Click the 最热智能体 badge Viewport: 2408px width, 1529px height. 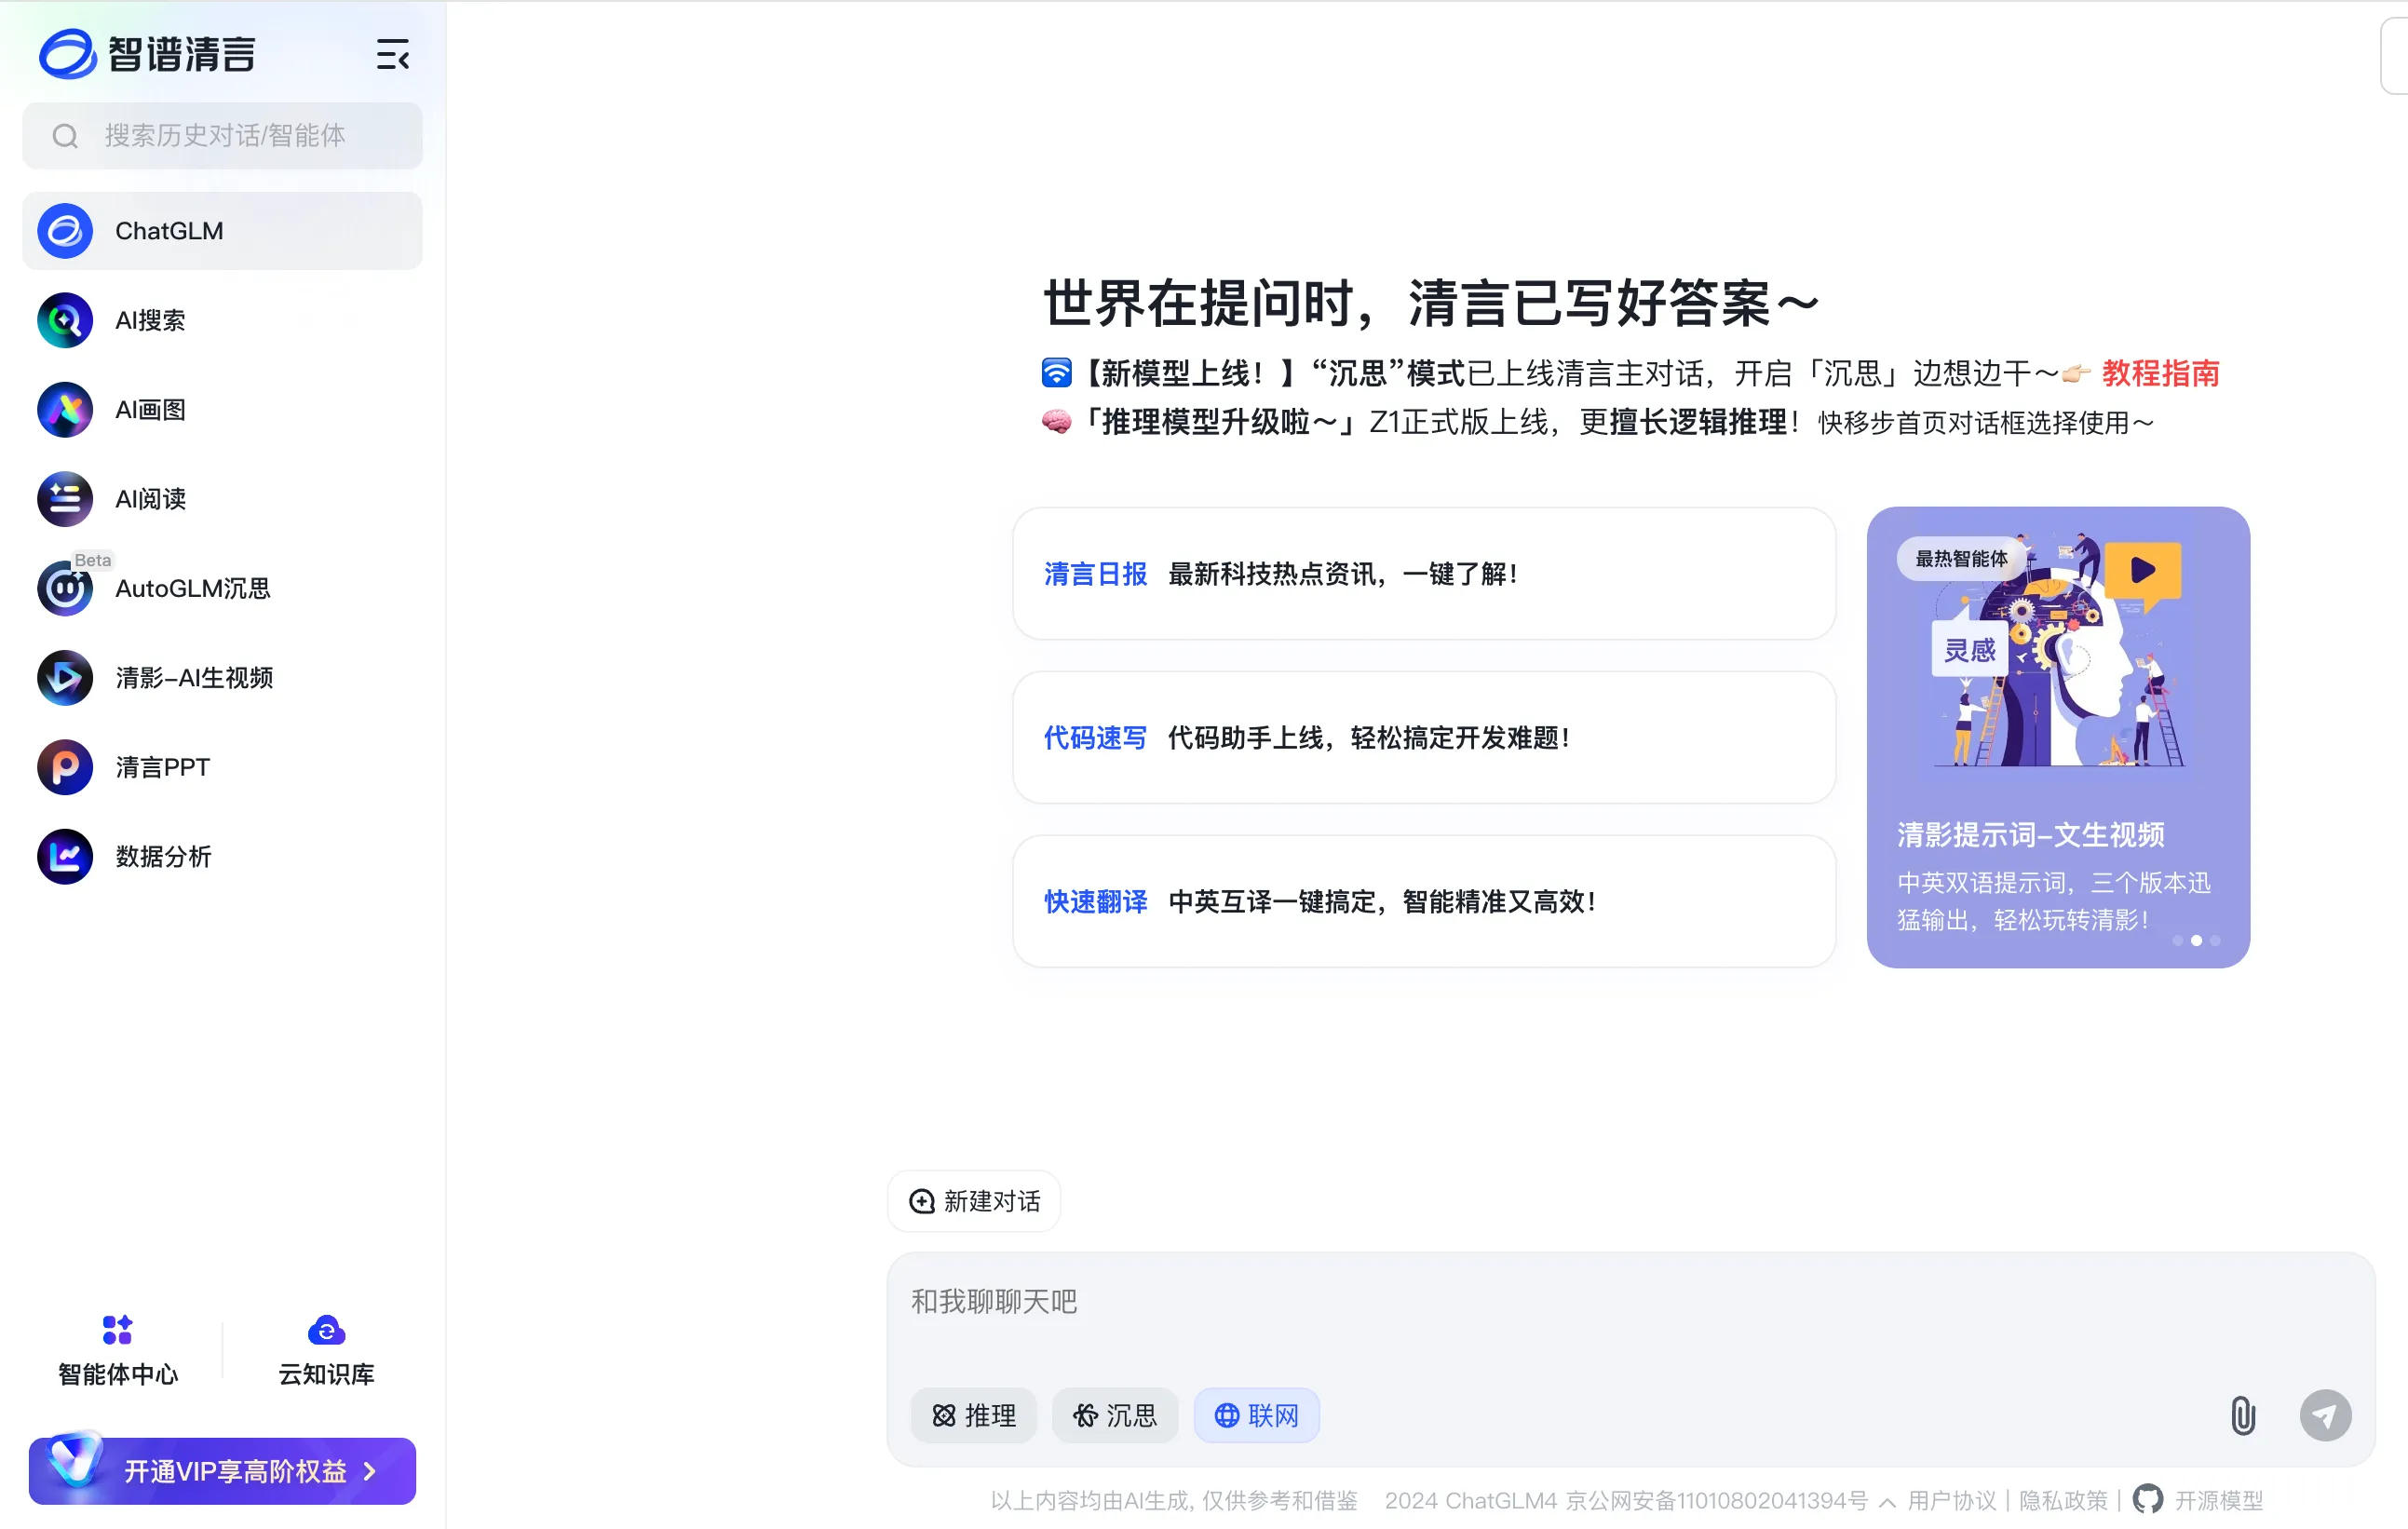[1960, 558]
